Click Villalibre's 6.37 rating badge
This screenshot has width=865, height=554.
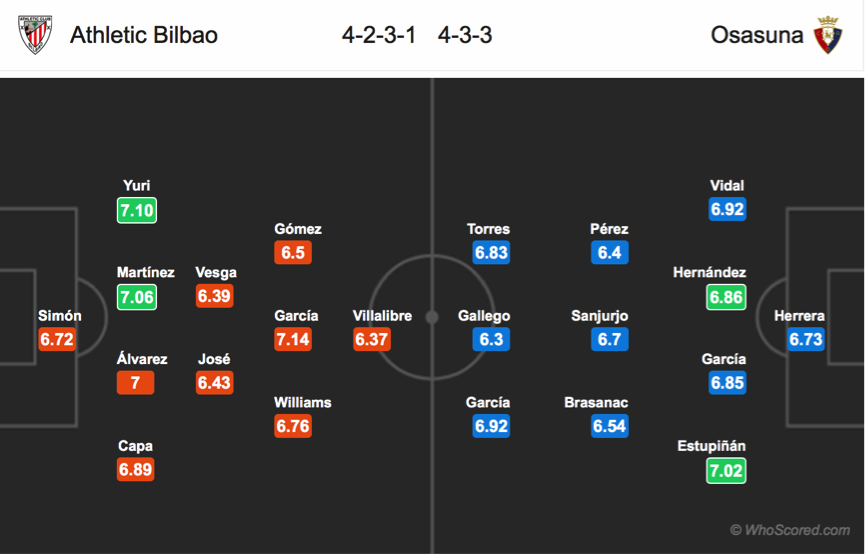[372, 339]
